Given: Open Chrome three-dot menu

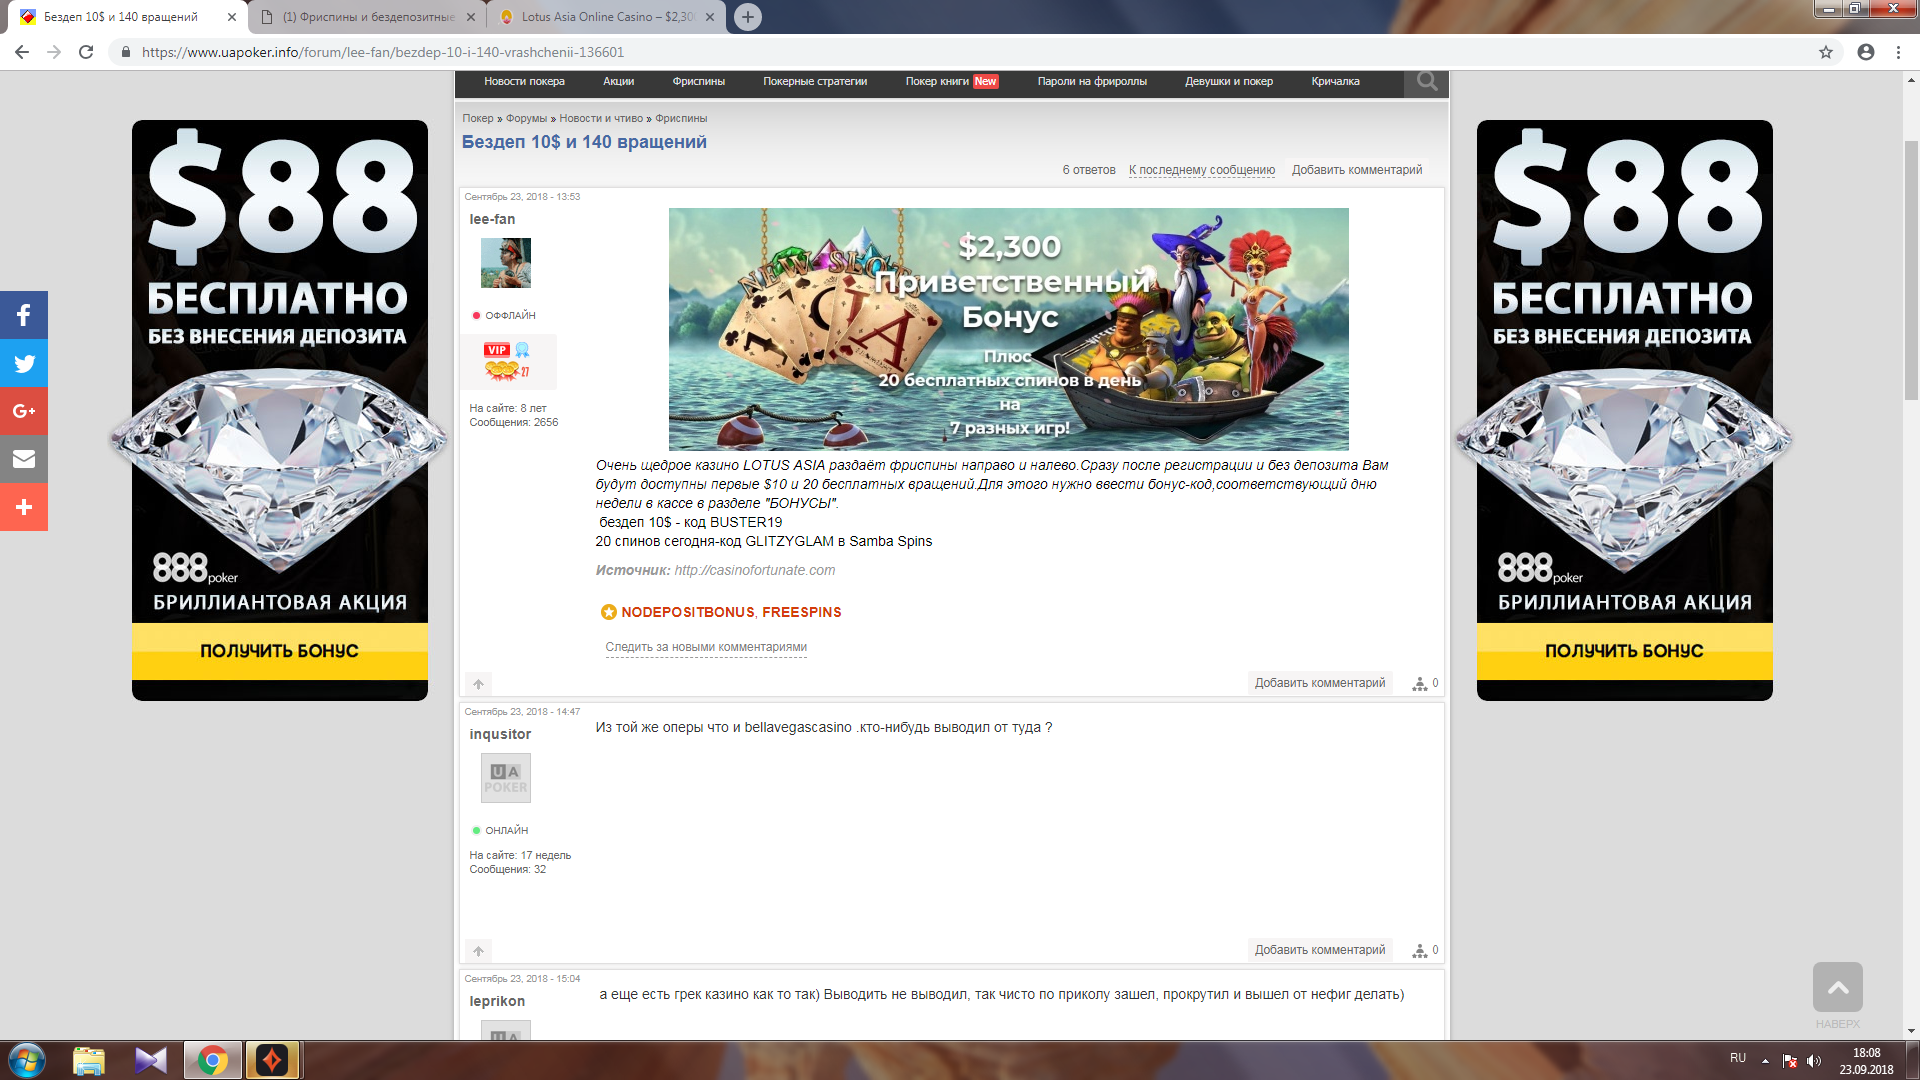Looking at the screenshot, I should tap(1898, 52).
